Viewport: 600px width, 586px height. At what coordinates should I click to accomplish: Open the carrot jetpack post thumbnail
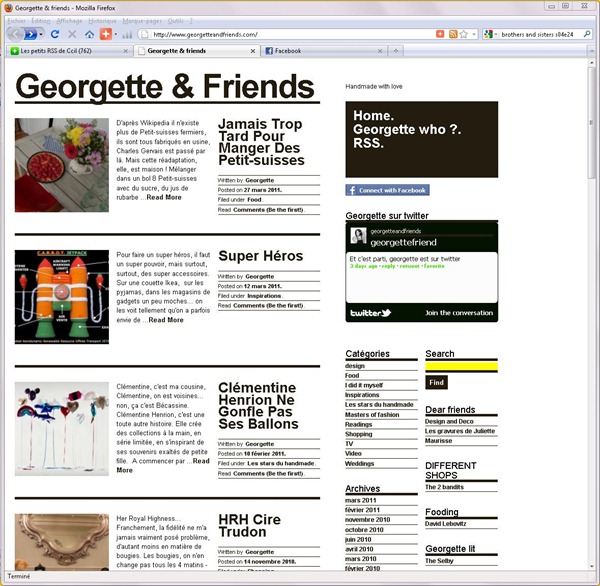point(62,297)
